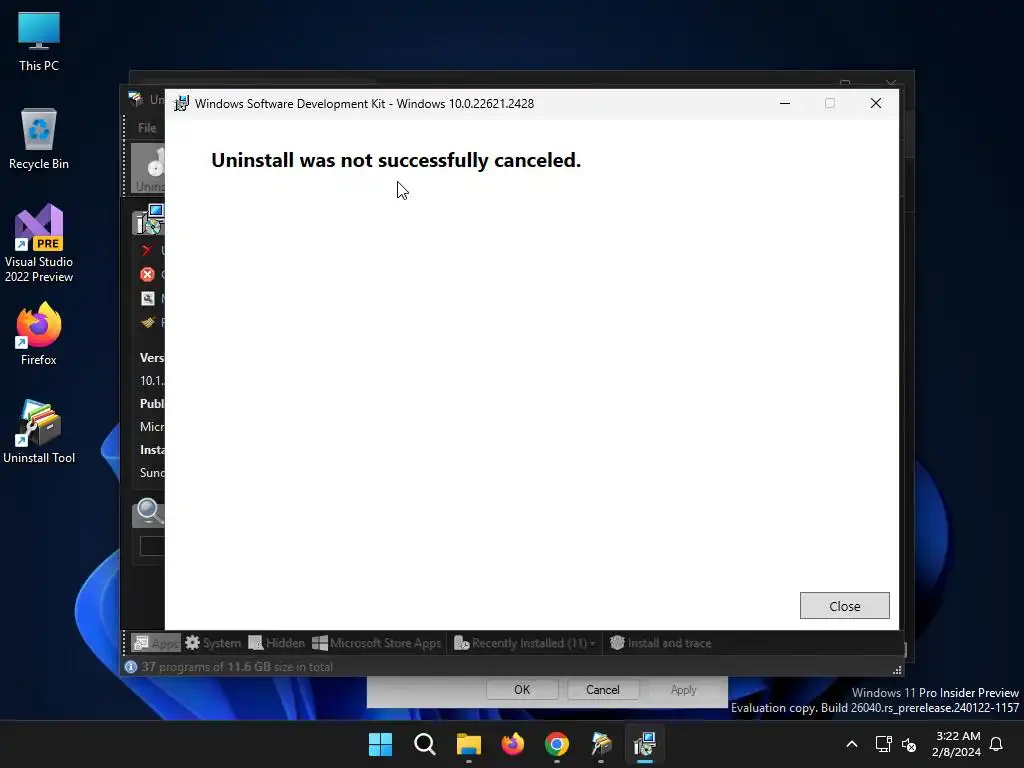Switch to the Hidden tab

click(x=276, y=643)
